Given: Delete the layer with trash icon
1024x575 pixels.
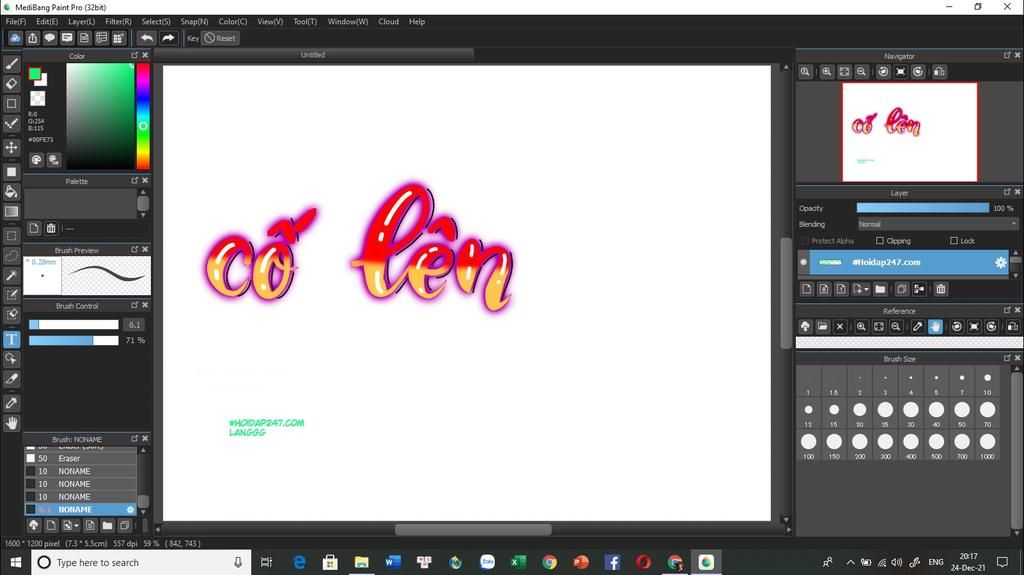Looking at the screenshot, I should [x=940, y=289].
